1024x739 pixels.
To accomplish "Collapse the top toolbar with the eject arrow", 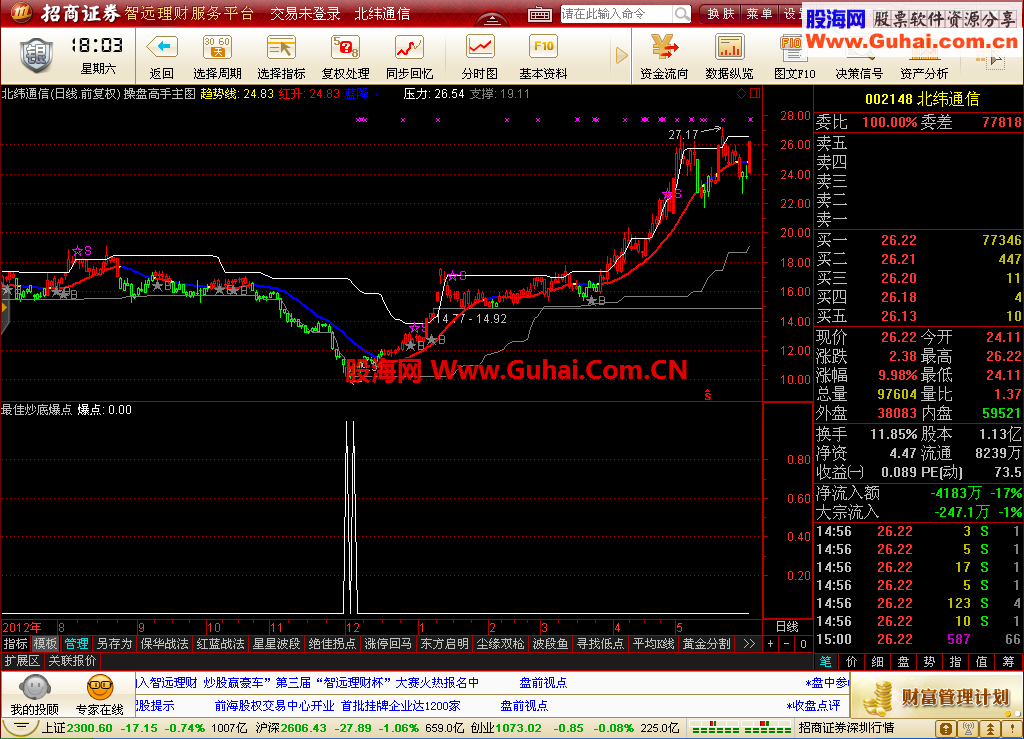I will (492, 20).
